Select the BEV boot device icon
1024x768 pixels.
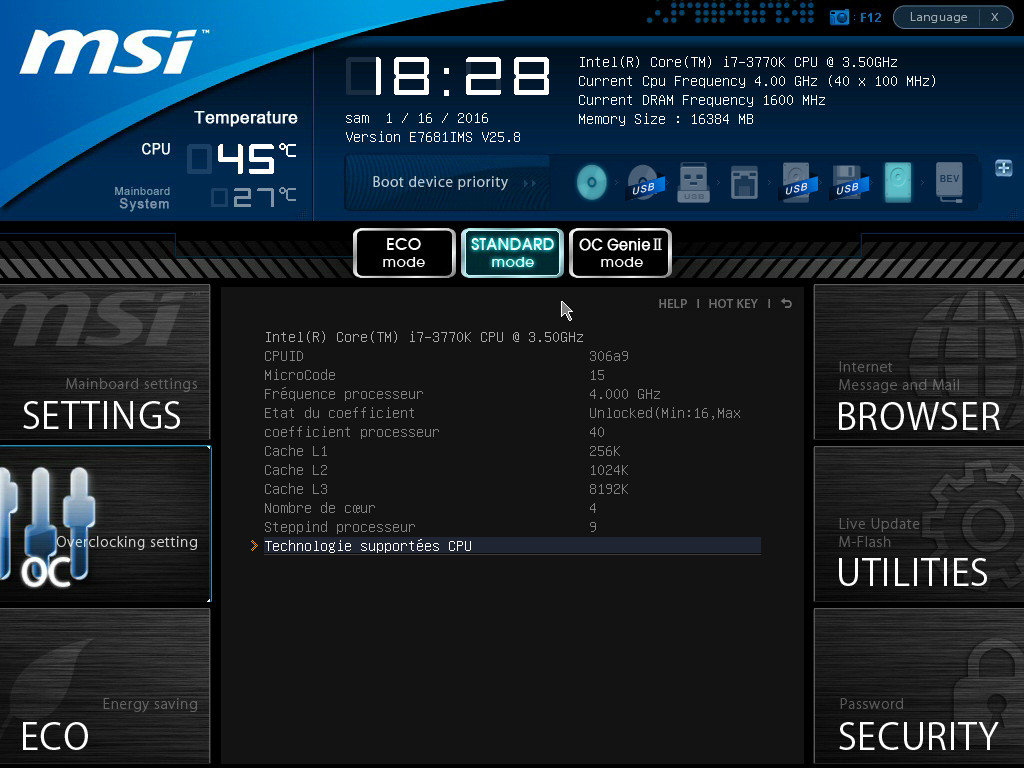949,181
